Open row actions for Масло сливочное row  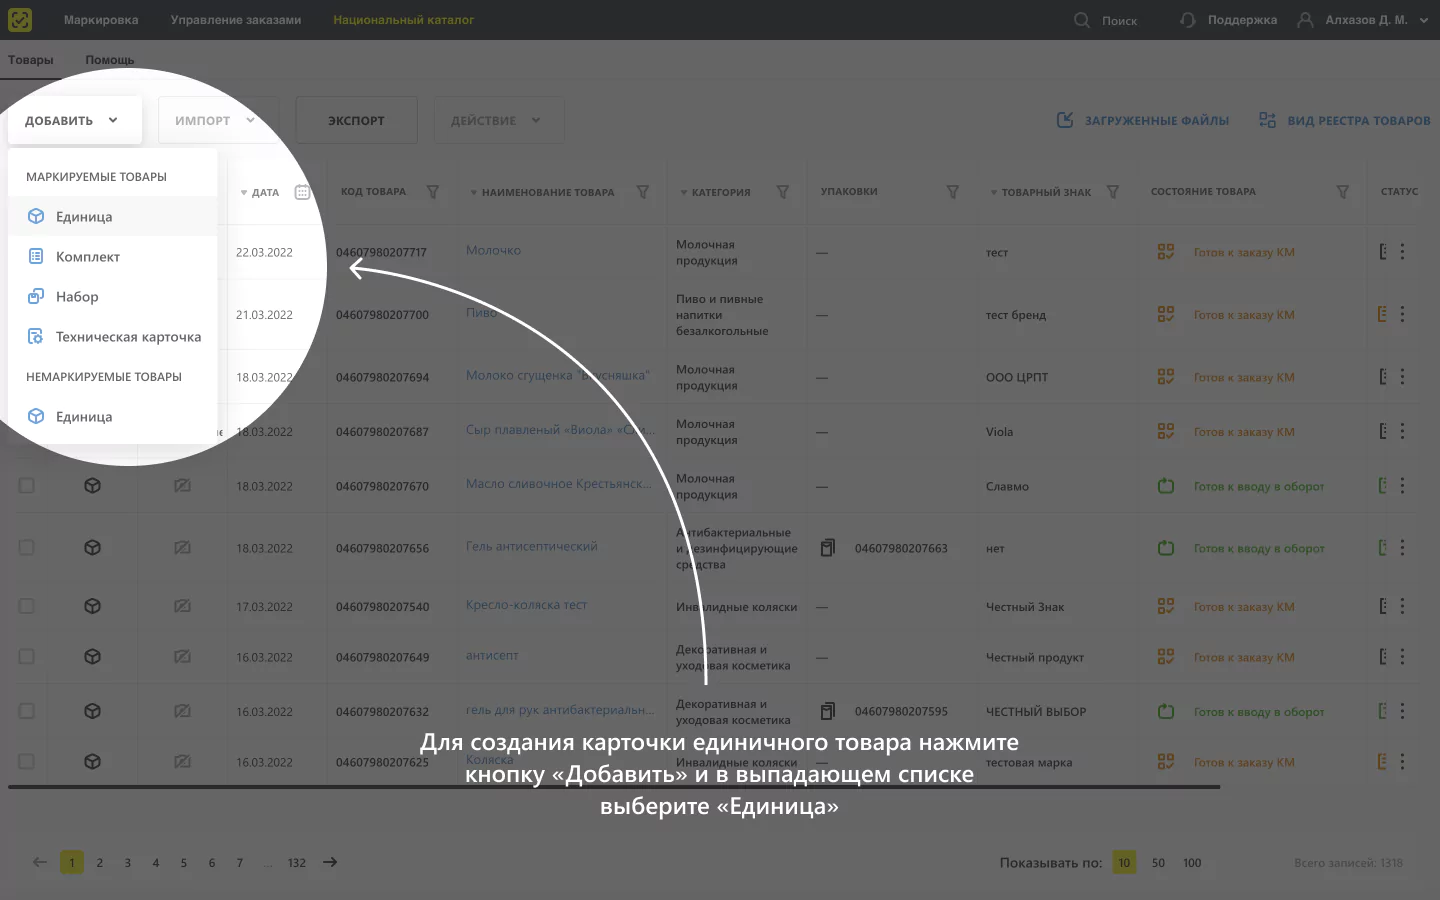pos(1402,486)
